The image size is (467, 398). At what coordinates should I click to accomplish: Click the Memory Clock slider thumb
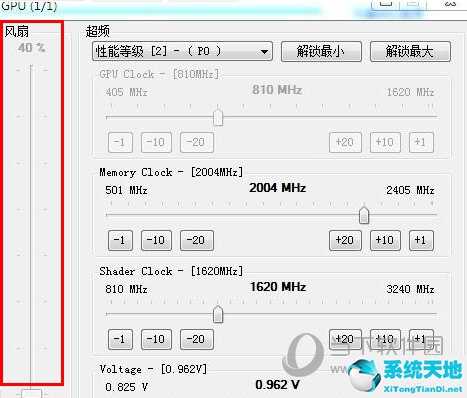point(364,215)
